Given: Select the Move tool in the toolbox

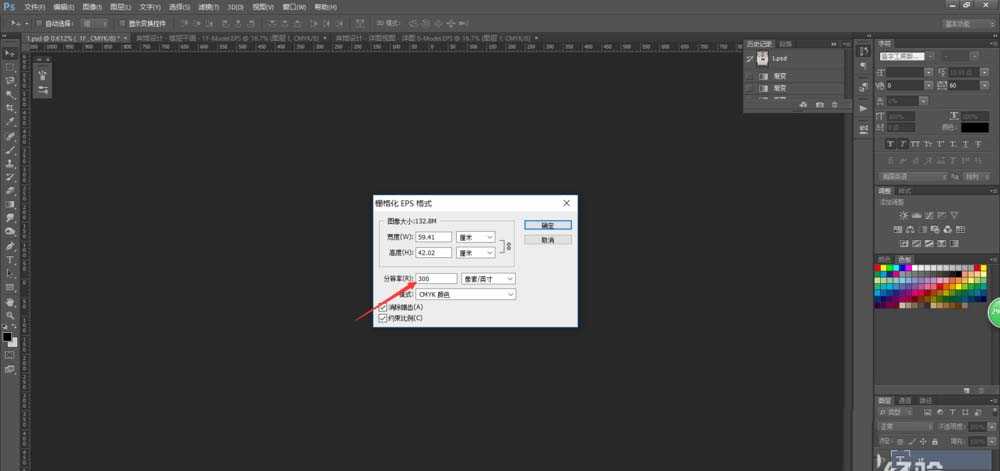Looking at the screenshot, I should [10, 53].
